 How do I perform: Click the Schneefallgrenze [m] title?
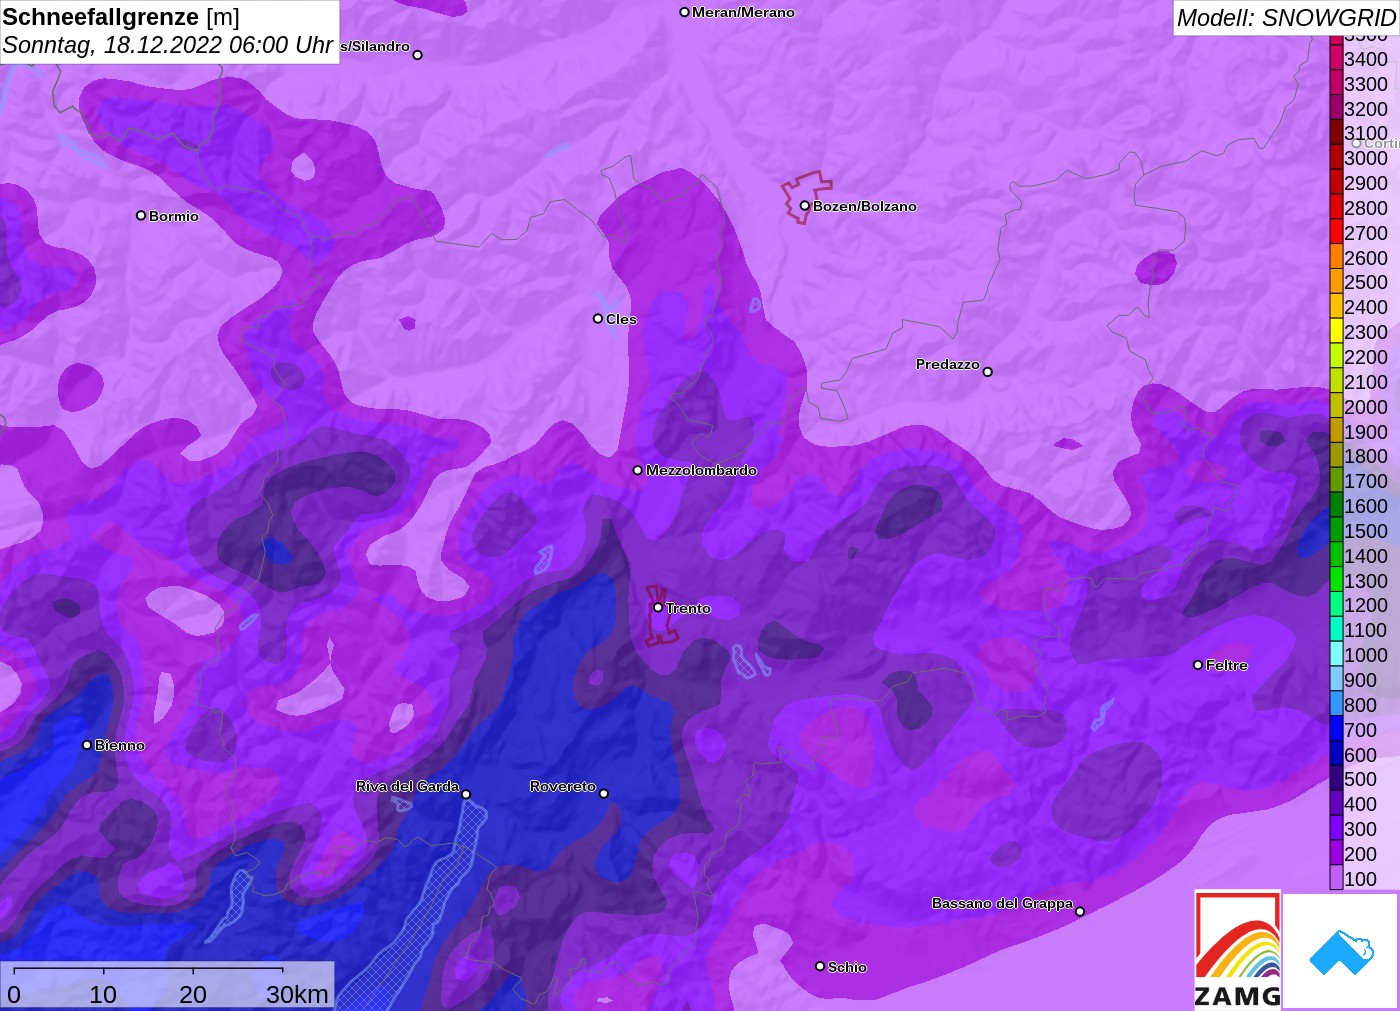121,17
